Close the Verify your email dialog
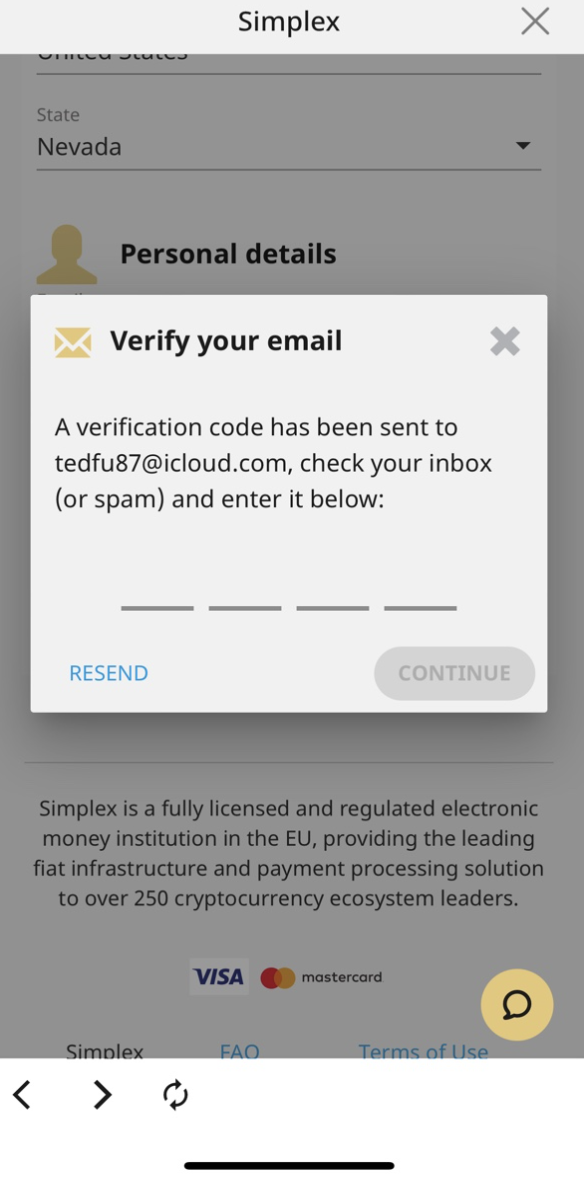The height and width of the screenshot is (1180, 584). pyautogui.click(x=505, y=342)
